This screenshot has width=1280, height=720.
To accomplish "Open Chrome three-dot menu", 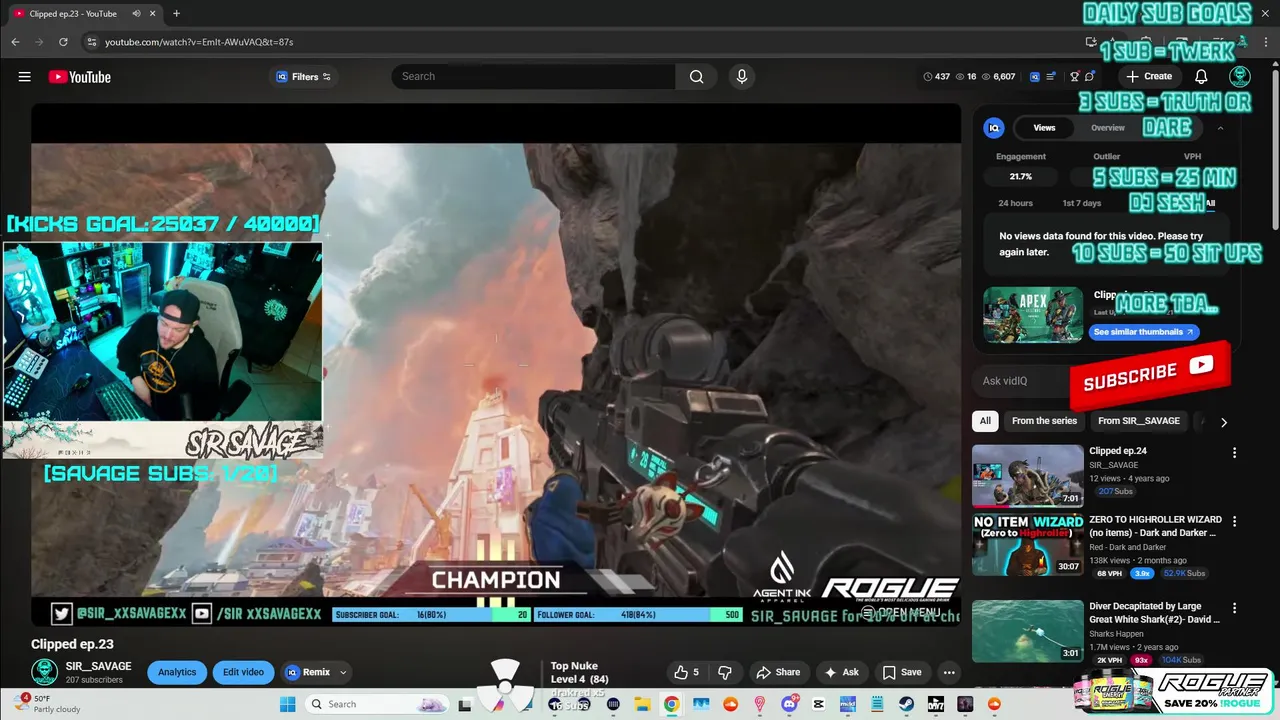I will click(x=1266, y=42).
